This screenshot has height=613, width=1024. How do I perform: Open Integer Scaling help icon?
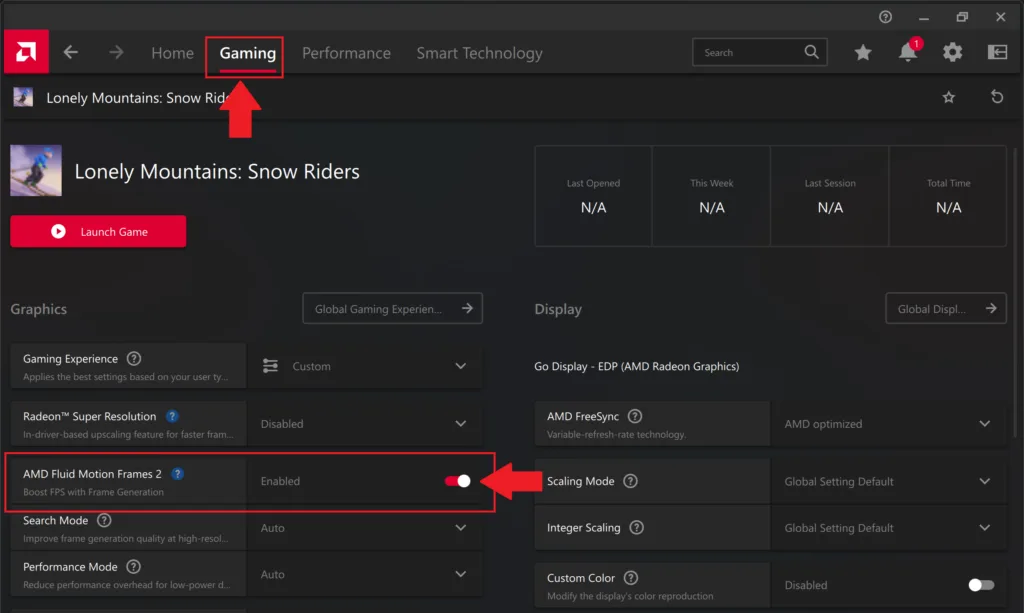(x=636, y=527)
